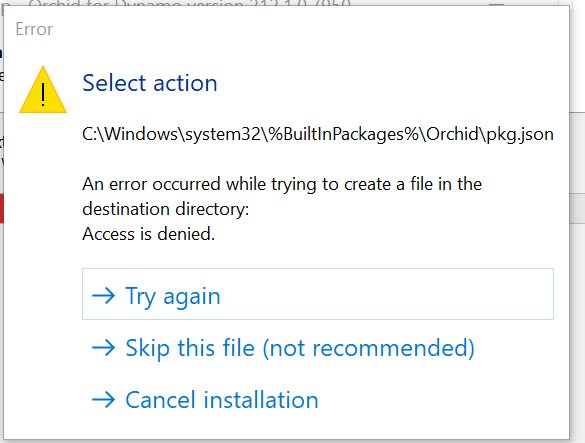Click the arrow icon beside Cancel installation
The width and height of the screenshot is (585, 443).
pyautogui.click(x=103, y=400)
